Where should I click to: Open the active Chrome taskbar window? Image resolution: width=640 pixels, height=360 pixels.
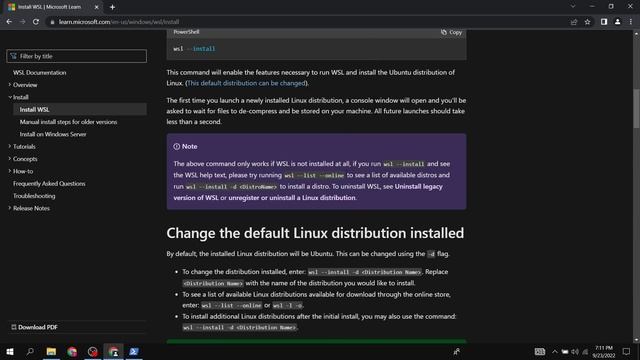click(x=113, y=351)
